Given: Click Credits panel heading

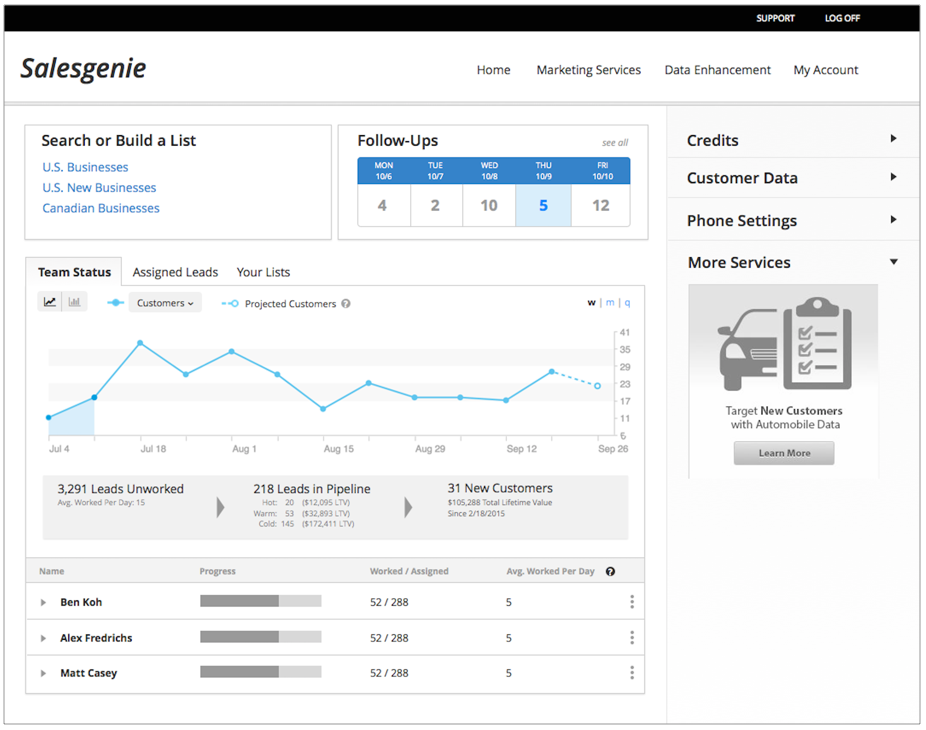Looking at the screenshot, I should click(713, 141).
